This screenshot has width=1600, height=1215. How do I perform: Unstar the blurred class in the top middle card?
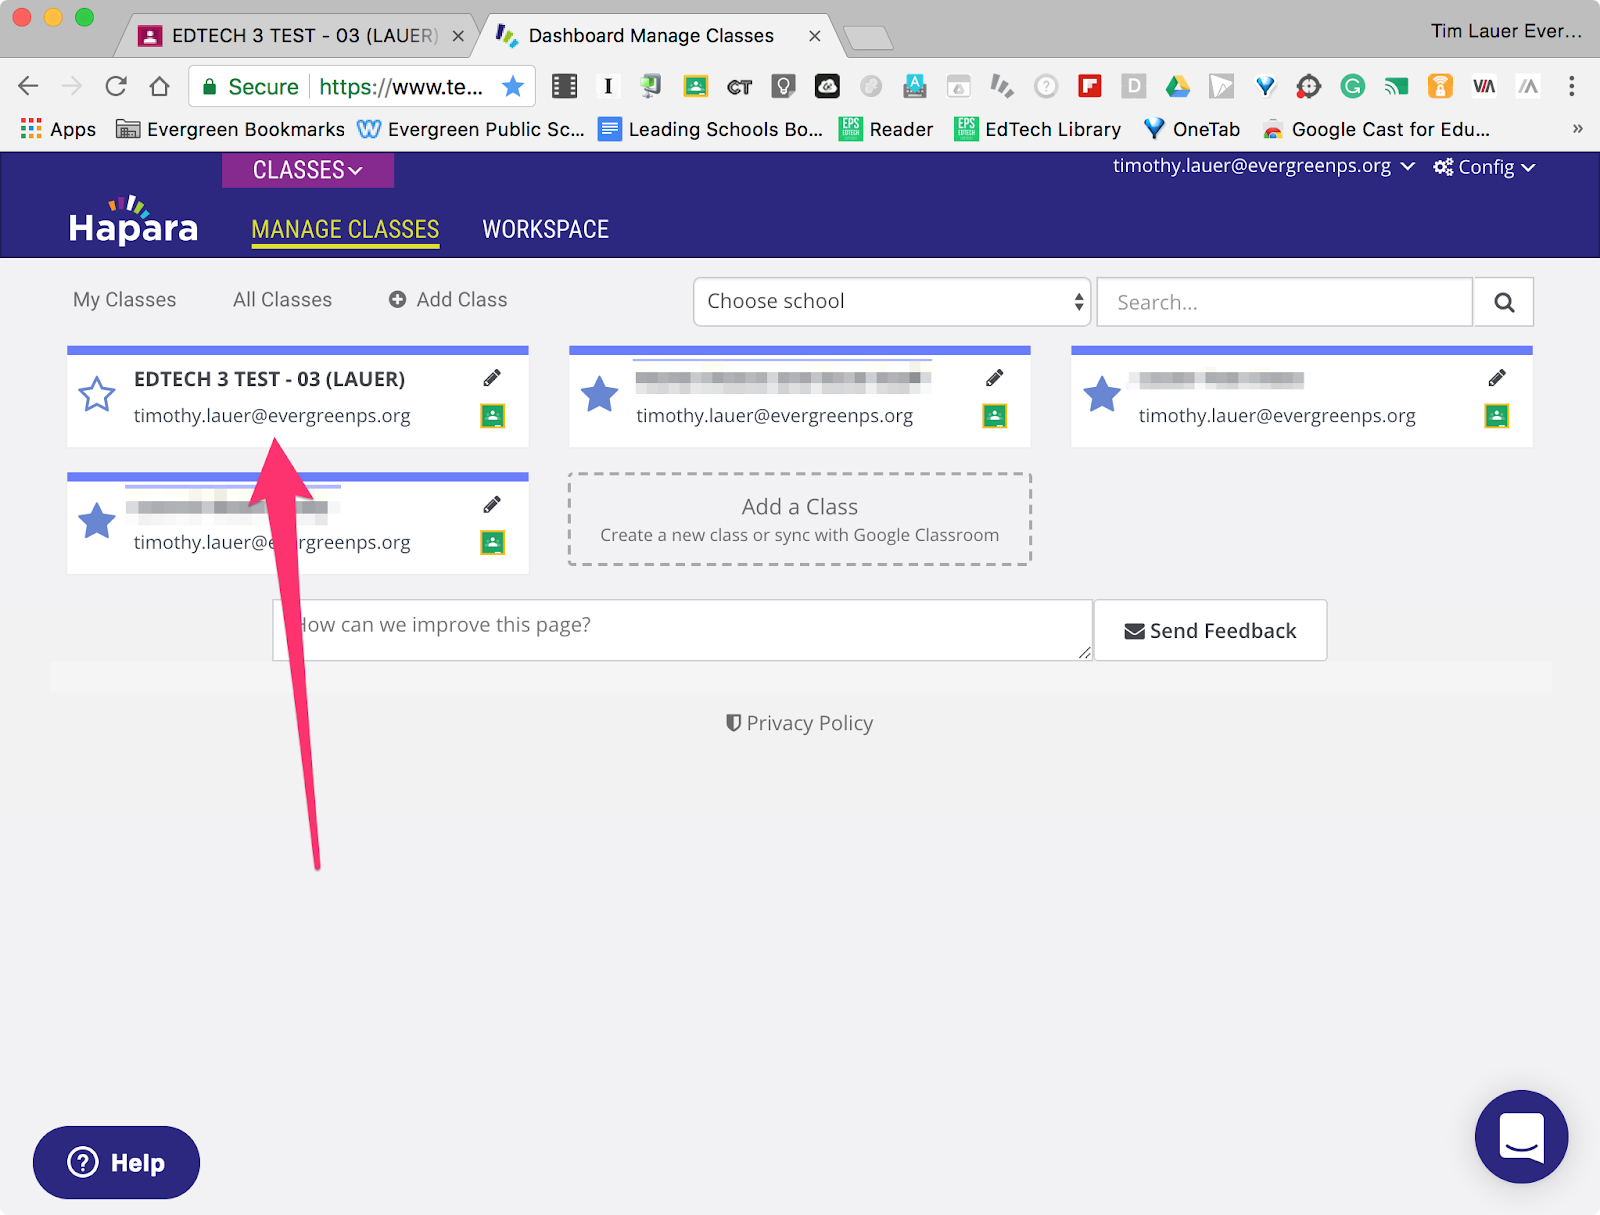(600, 394)
